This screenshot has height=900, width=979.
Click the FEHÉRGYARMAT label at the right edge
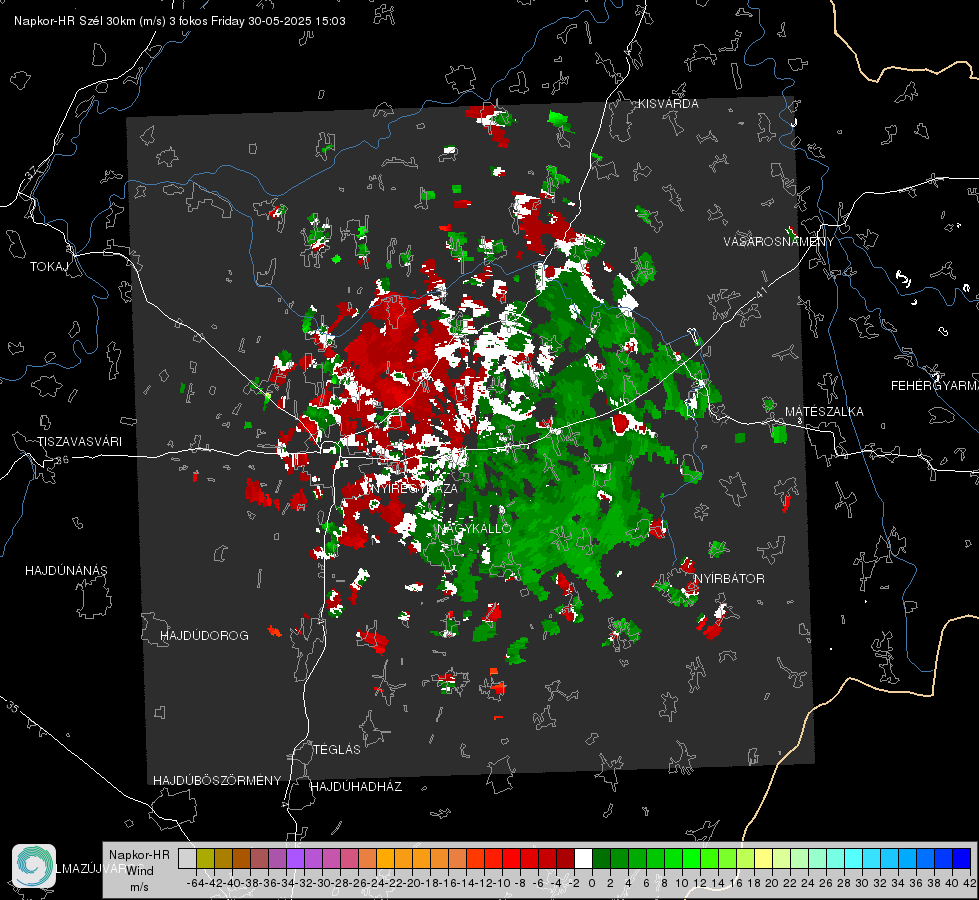click(x=935, y=386)
